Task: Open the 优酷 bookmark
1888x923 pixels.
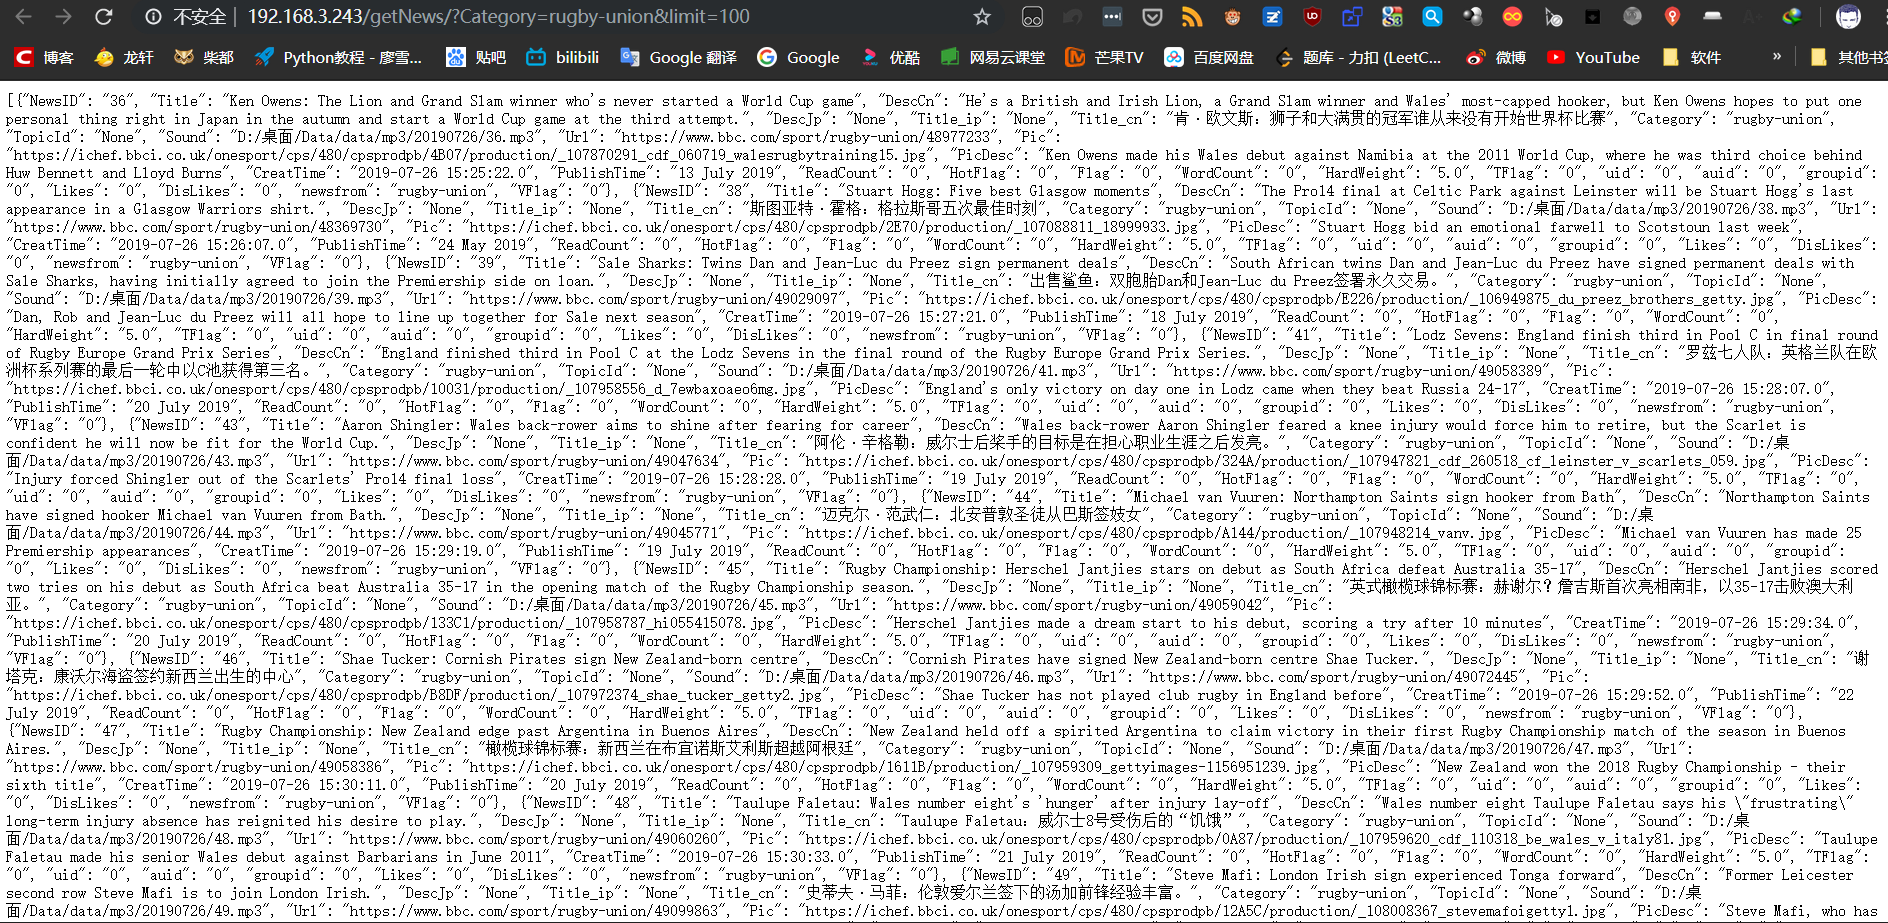Action: tap(890, 57)
